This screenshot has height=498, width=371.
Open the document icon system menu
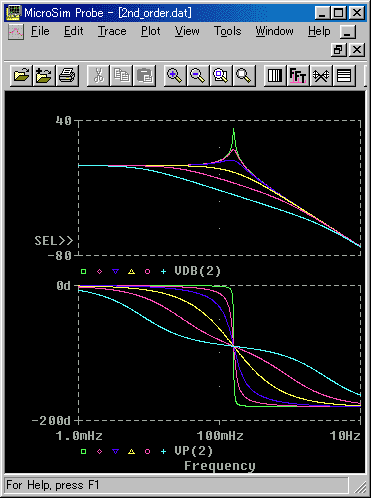16,32
